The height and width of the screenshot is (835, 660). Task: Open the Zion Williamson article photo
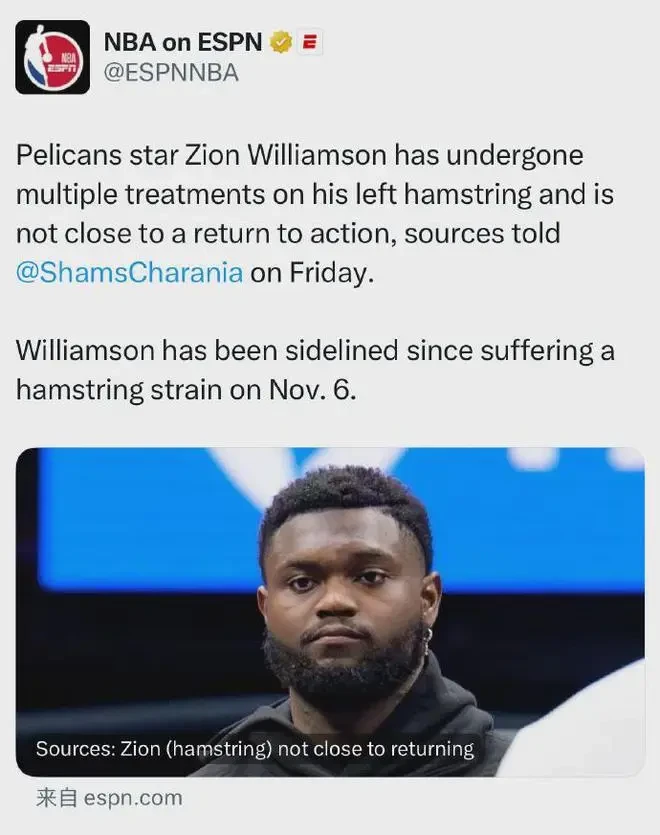(x=330, y=611)
